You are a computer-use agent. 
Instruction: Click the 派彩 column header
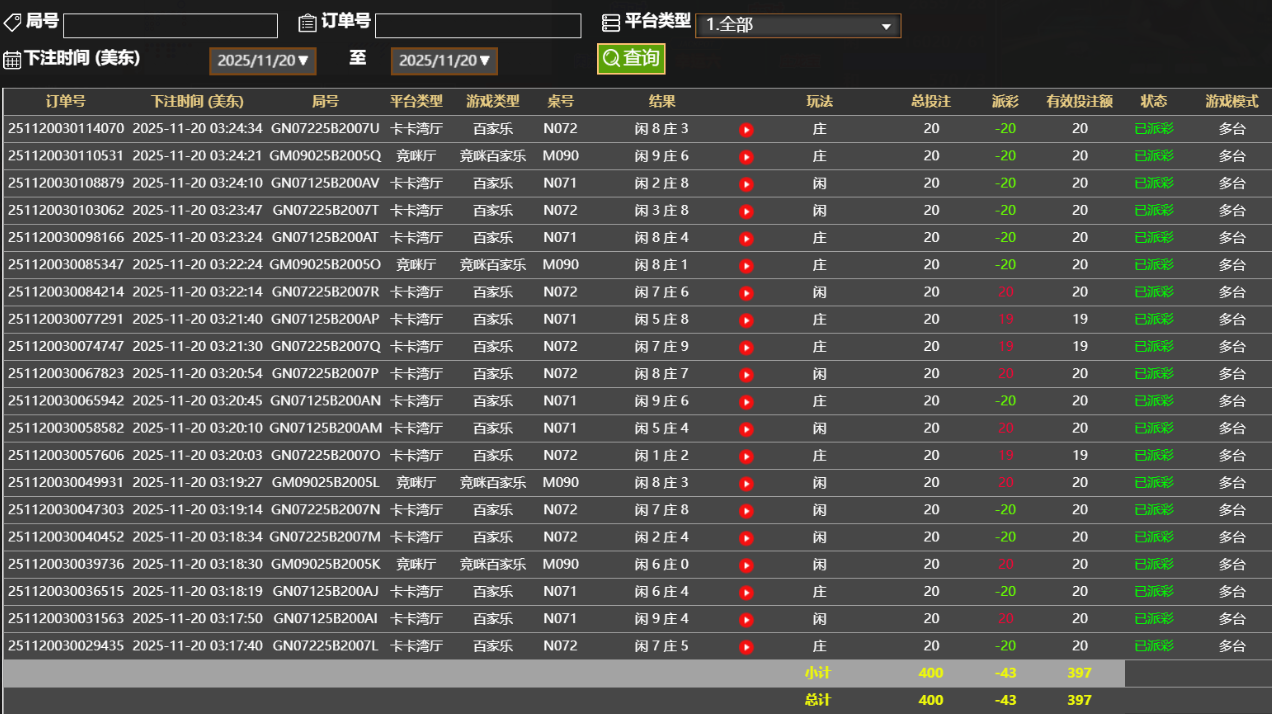tap(1005, 102)
